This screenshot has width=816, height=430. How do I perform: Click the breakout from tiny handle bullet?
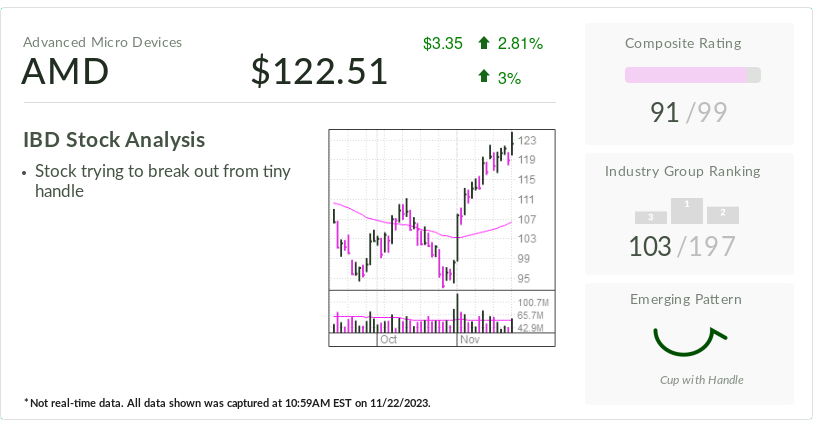tap(162, 180)
